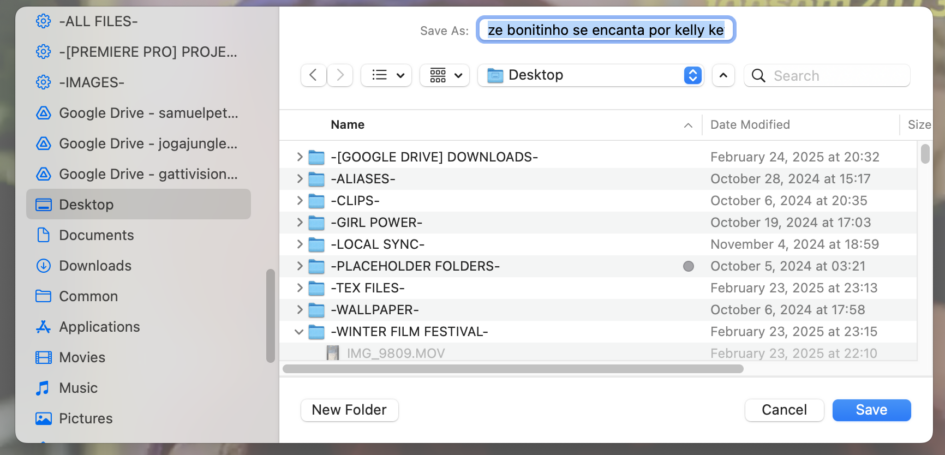The width and height of the screenshot is (945, 455).
Task: Select Applications in the sidebar
Action: point(99,326)
